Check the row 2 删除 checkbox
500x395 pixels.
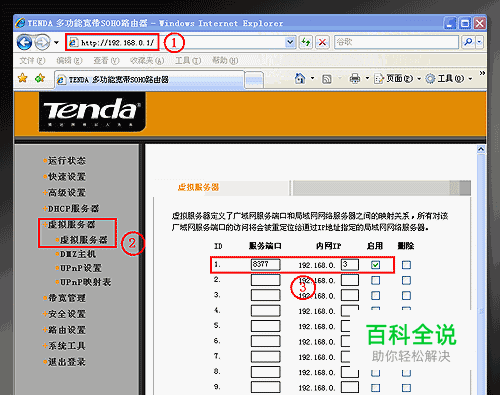click(x=406, y=280)
